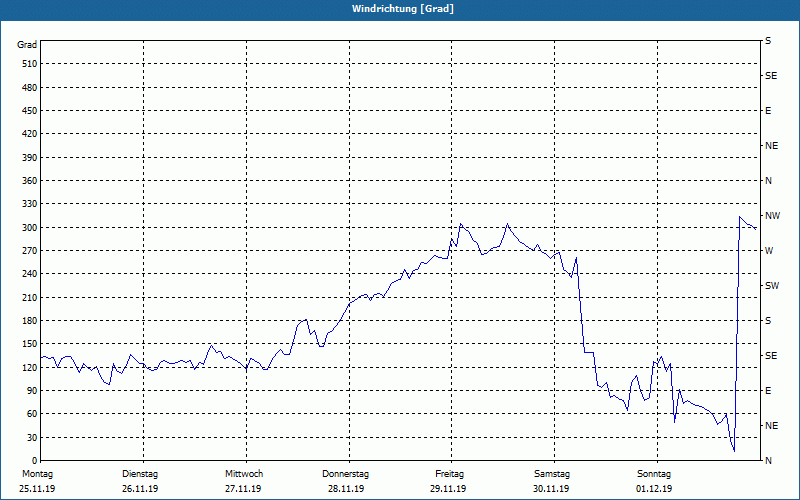Click the 60 axis value
Screen dimensions: 800x500
[32, 413]
